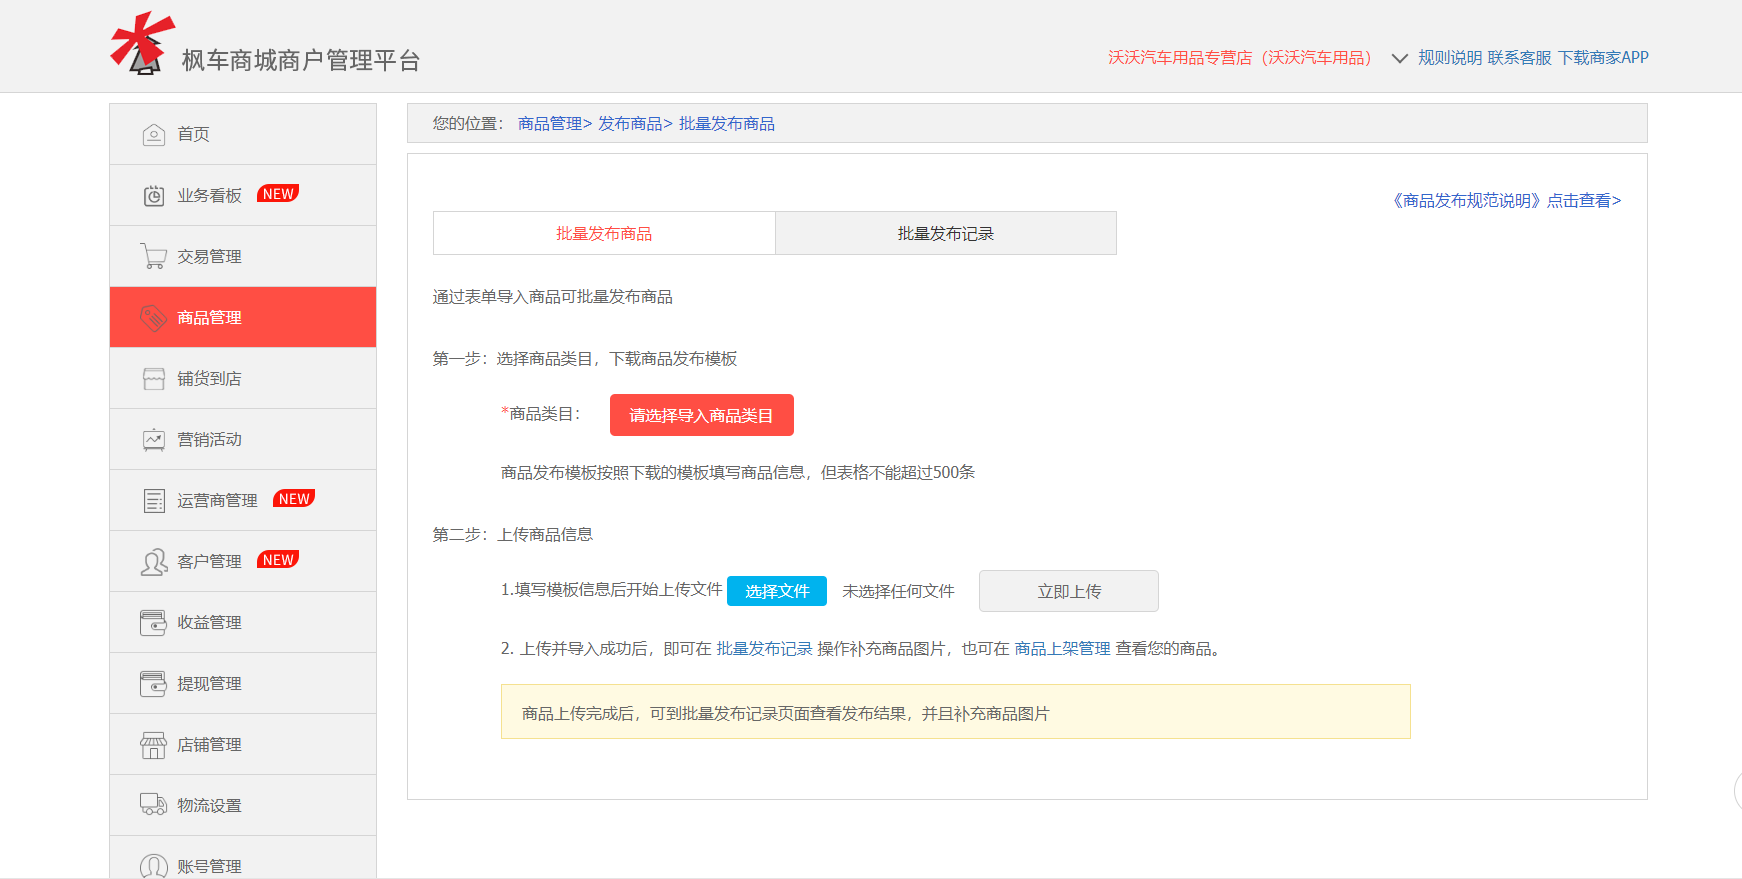Open the 商品上架管理 link
This screenshot has height=879, width=1742.
coord(1062,649)
